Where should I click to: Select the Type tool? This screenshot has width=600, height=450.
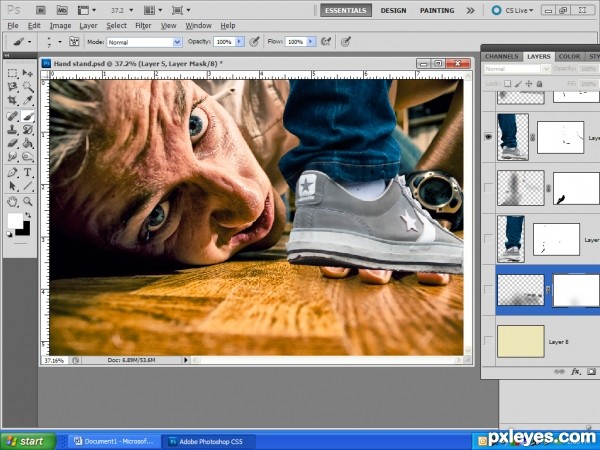28,172
